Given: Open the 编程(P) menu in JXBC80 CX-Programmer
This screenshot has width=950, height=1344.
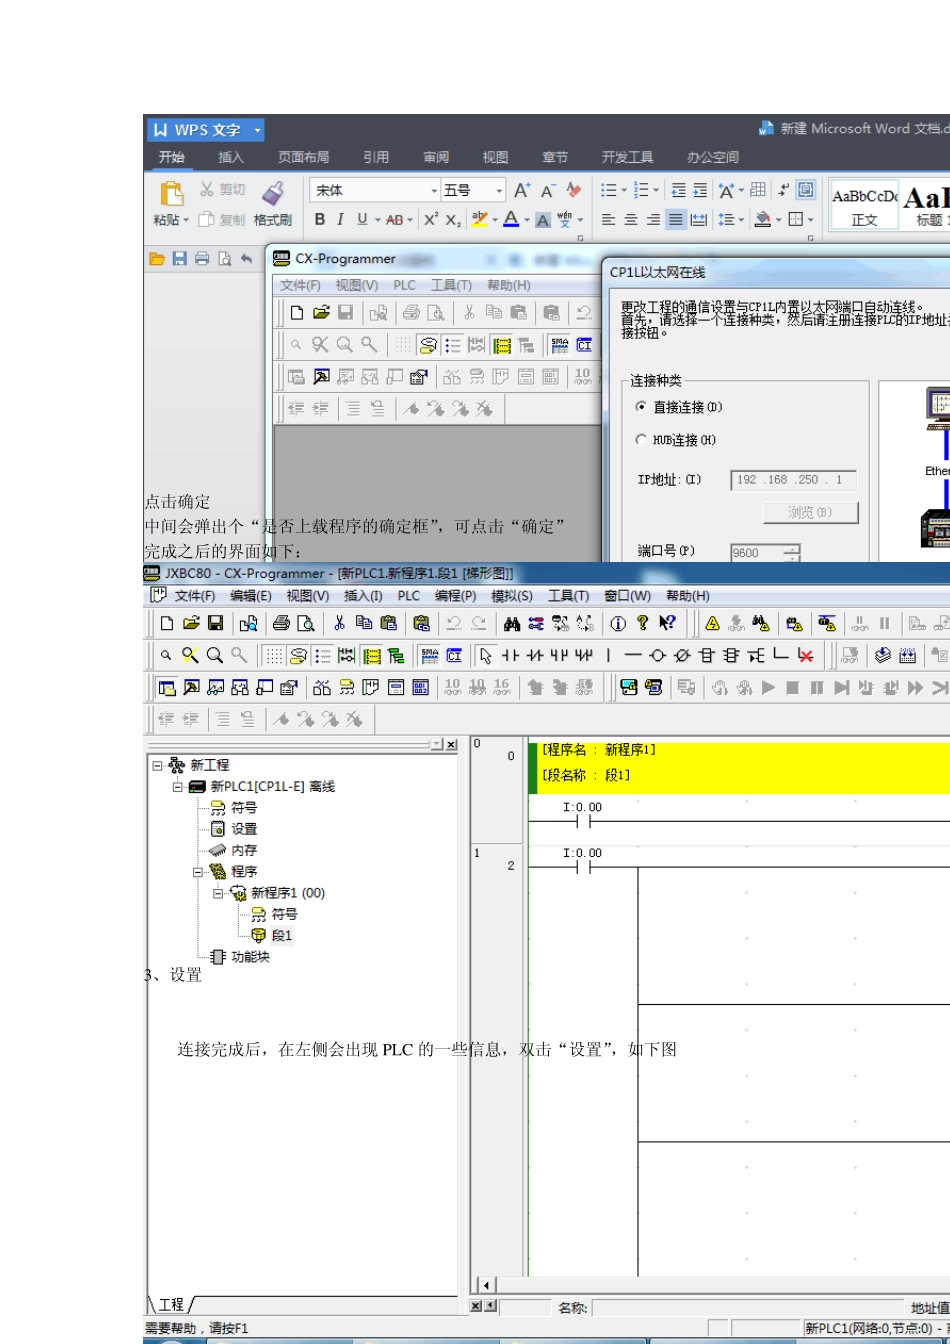Looking at the screenshot, I should (455, 595).
